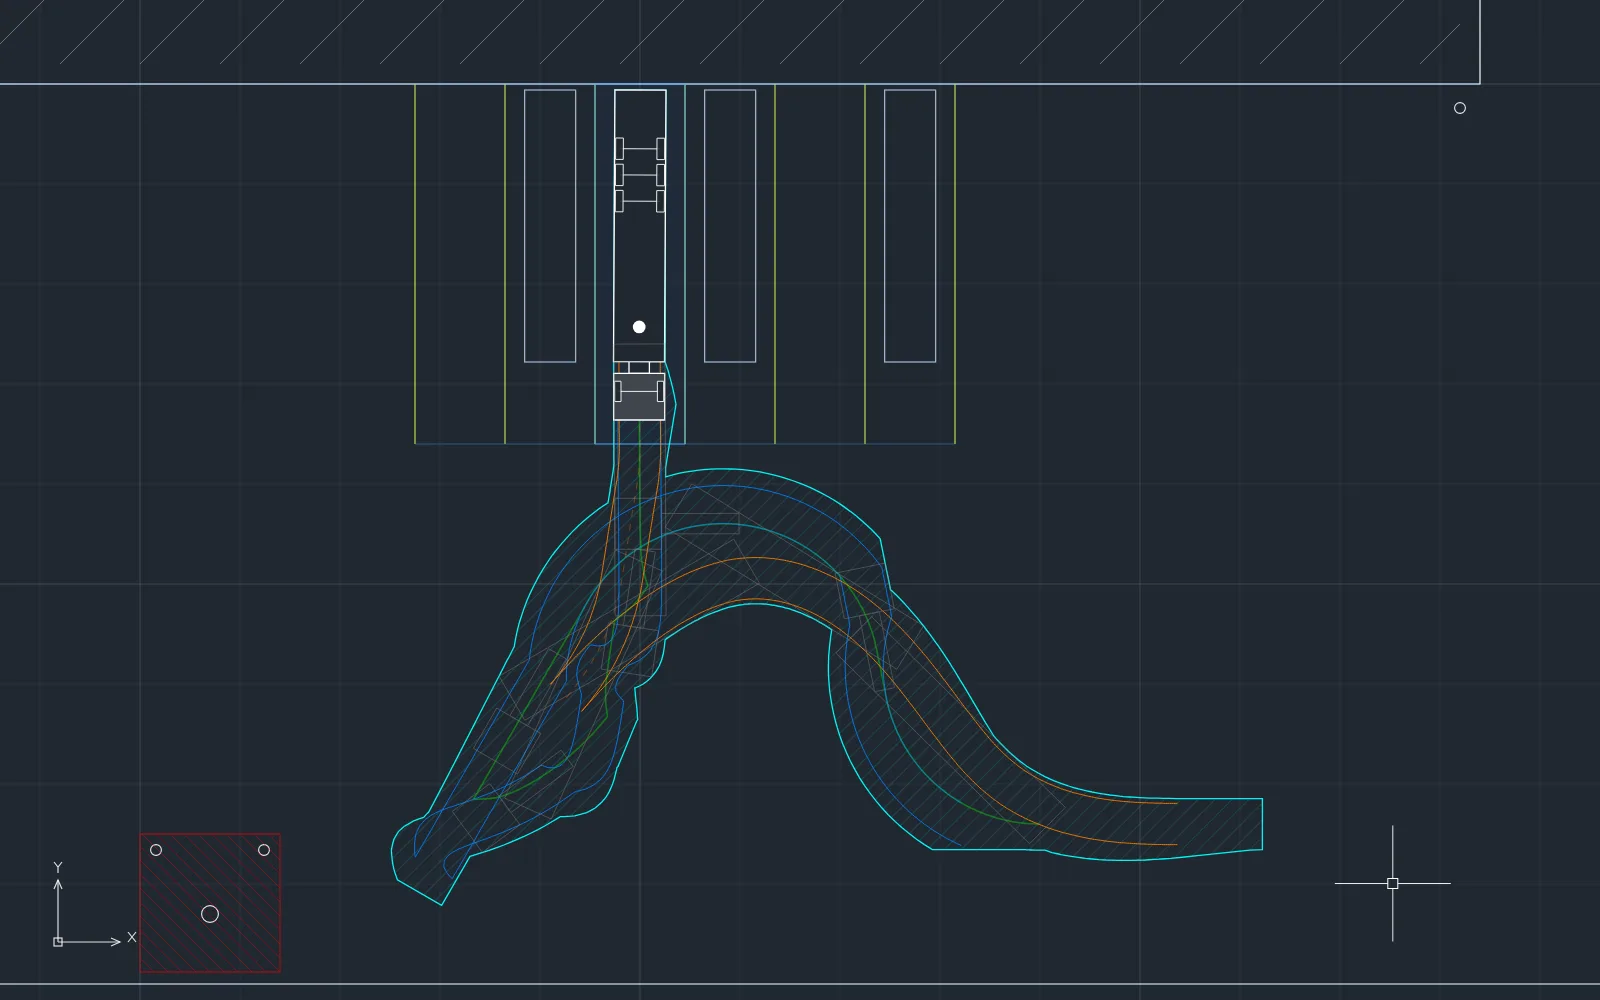
Task: Select the far-left yellow-green stall divider line
Action: 415,264
